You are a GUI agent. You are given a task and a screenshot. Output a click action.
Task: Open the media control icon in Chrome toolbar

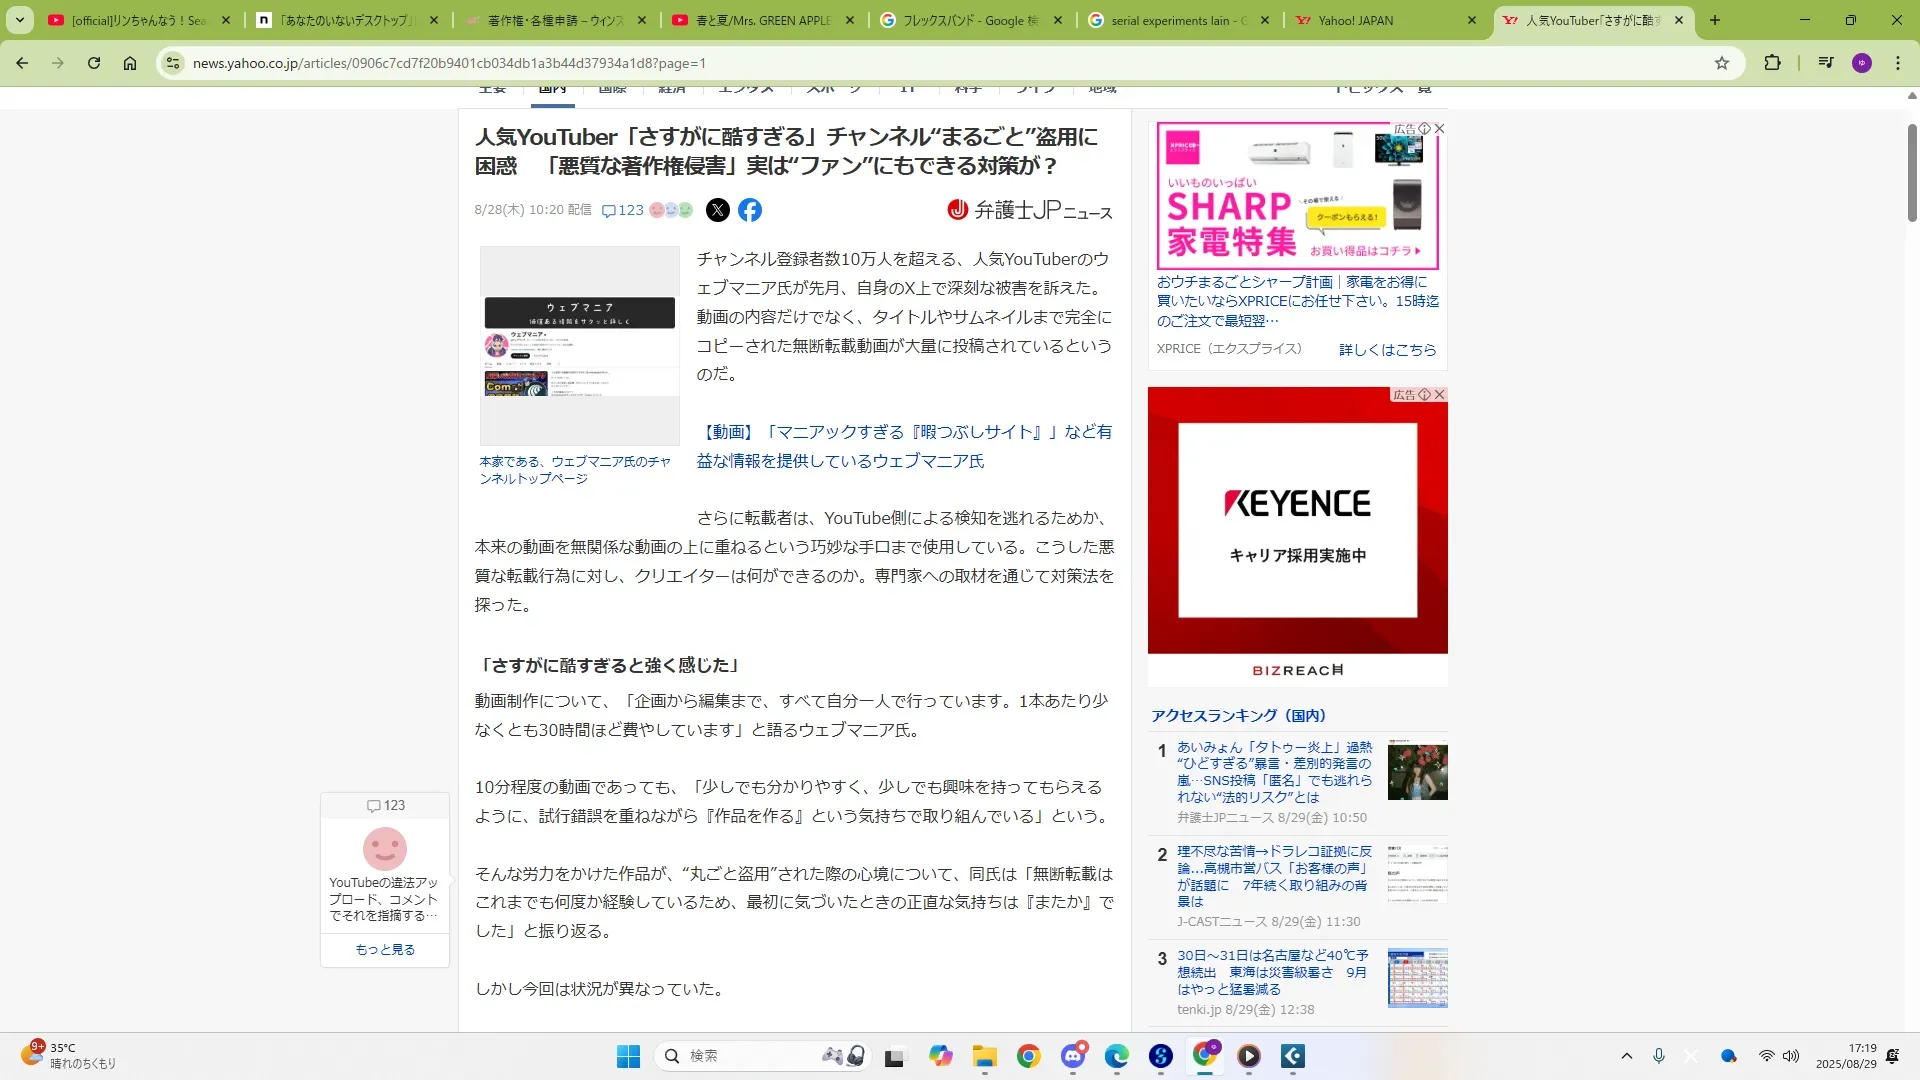[1826, 63]
